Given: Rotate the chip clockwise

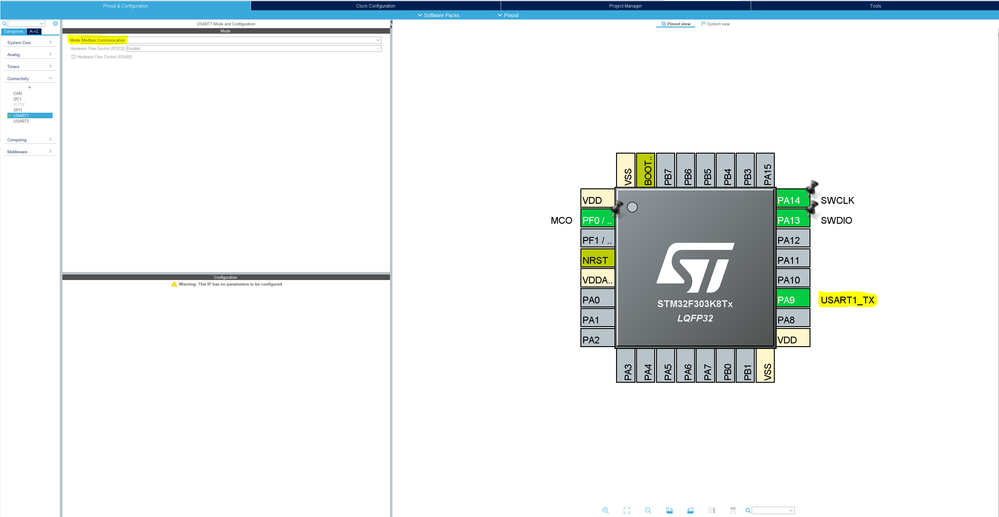Looking at the screenshot, I should [669, 510].
